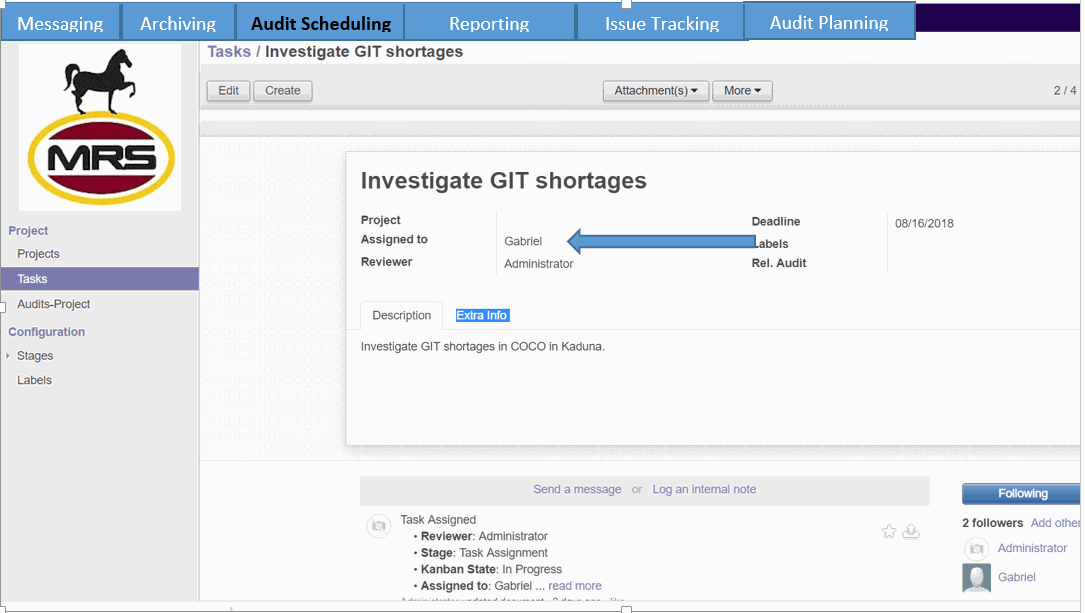Click the Create button

tap(283, 91)
